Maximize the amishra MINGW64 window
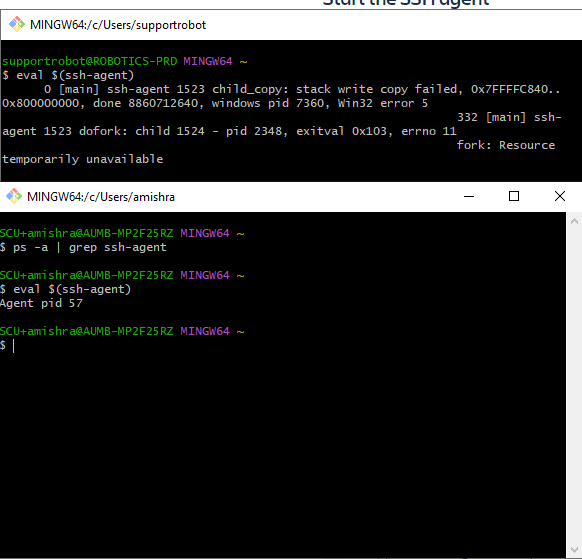The image size is (582, 559). tap(514, 196)
